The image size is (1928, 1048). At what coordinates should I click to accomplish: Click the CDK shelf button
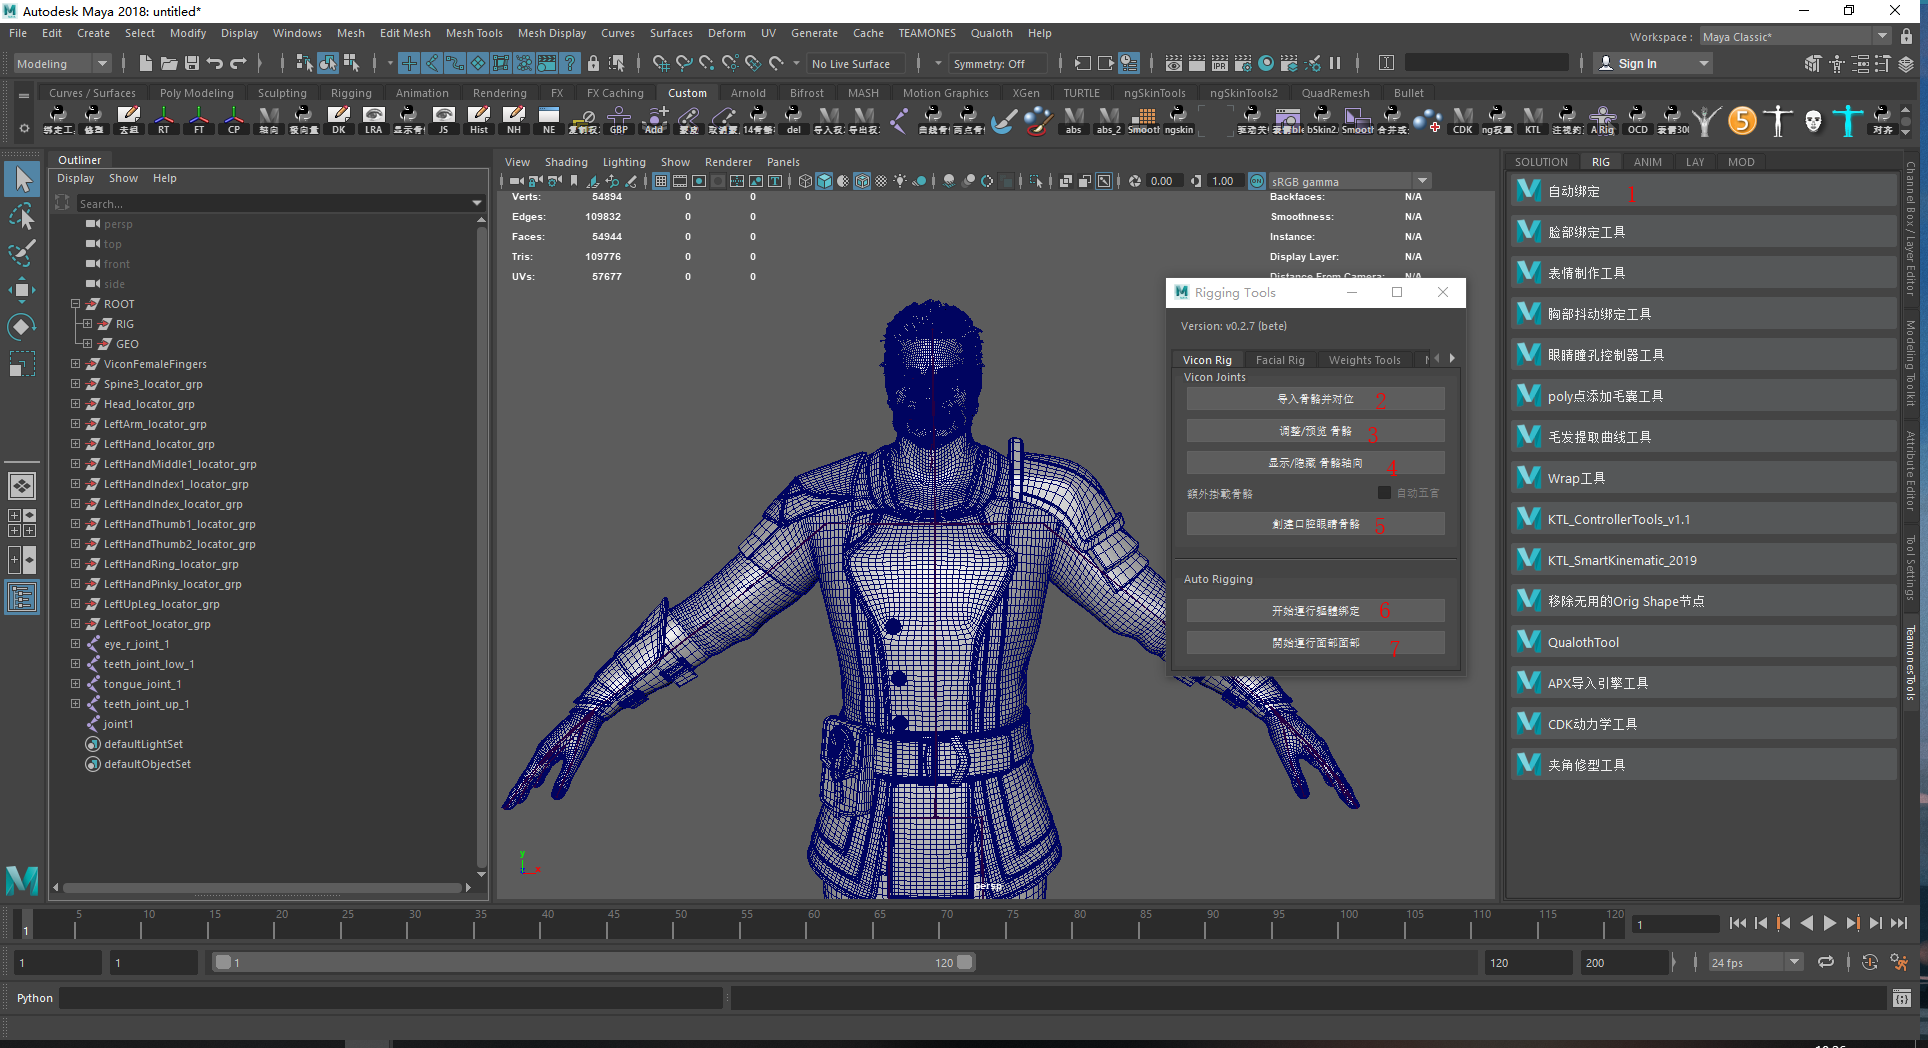[x=1462, y=120]
